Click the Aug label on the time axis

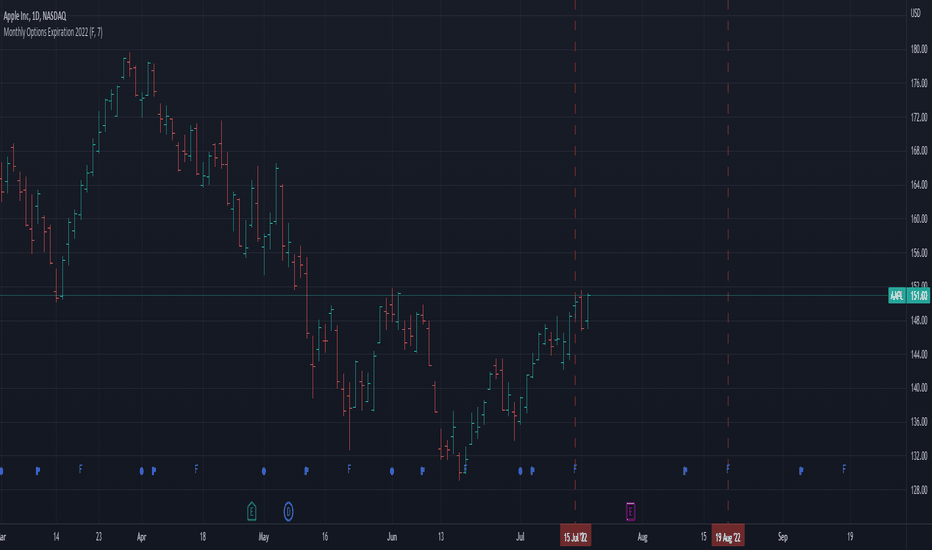tap(643, 537)
